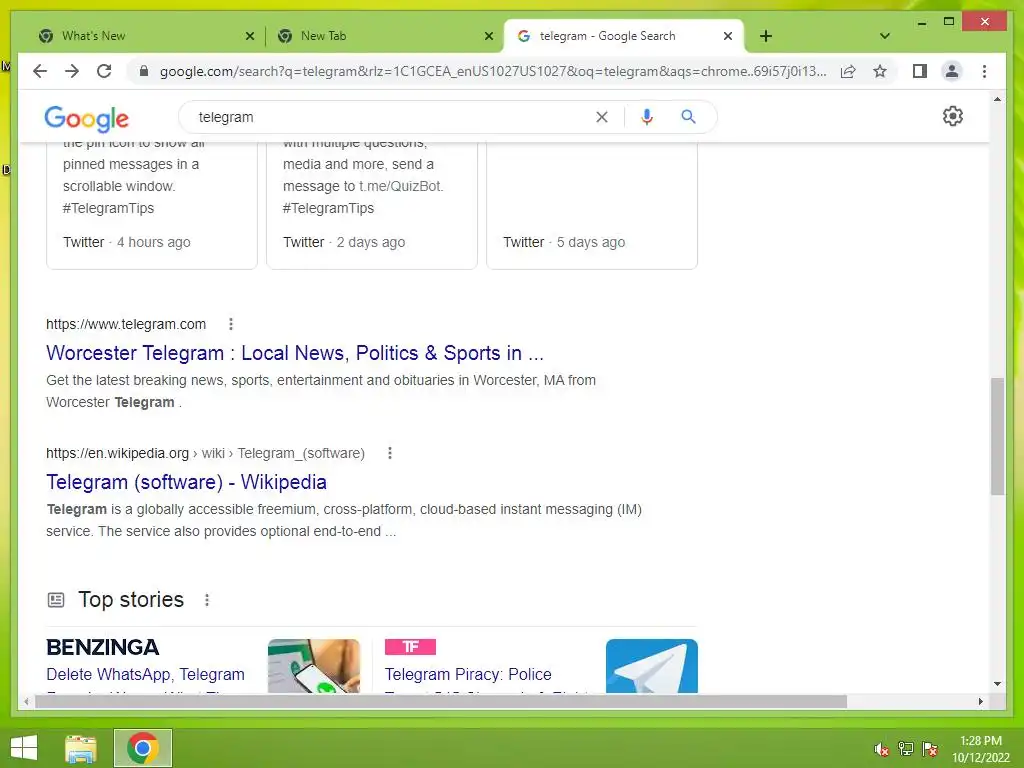
Task: Open Chrome three-dot menu
Action: pos(984,71)
